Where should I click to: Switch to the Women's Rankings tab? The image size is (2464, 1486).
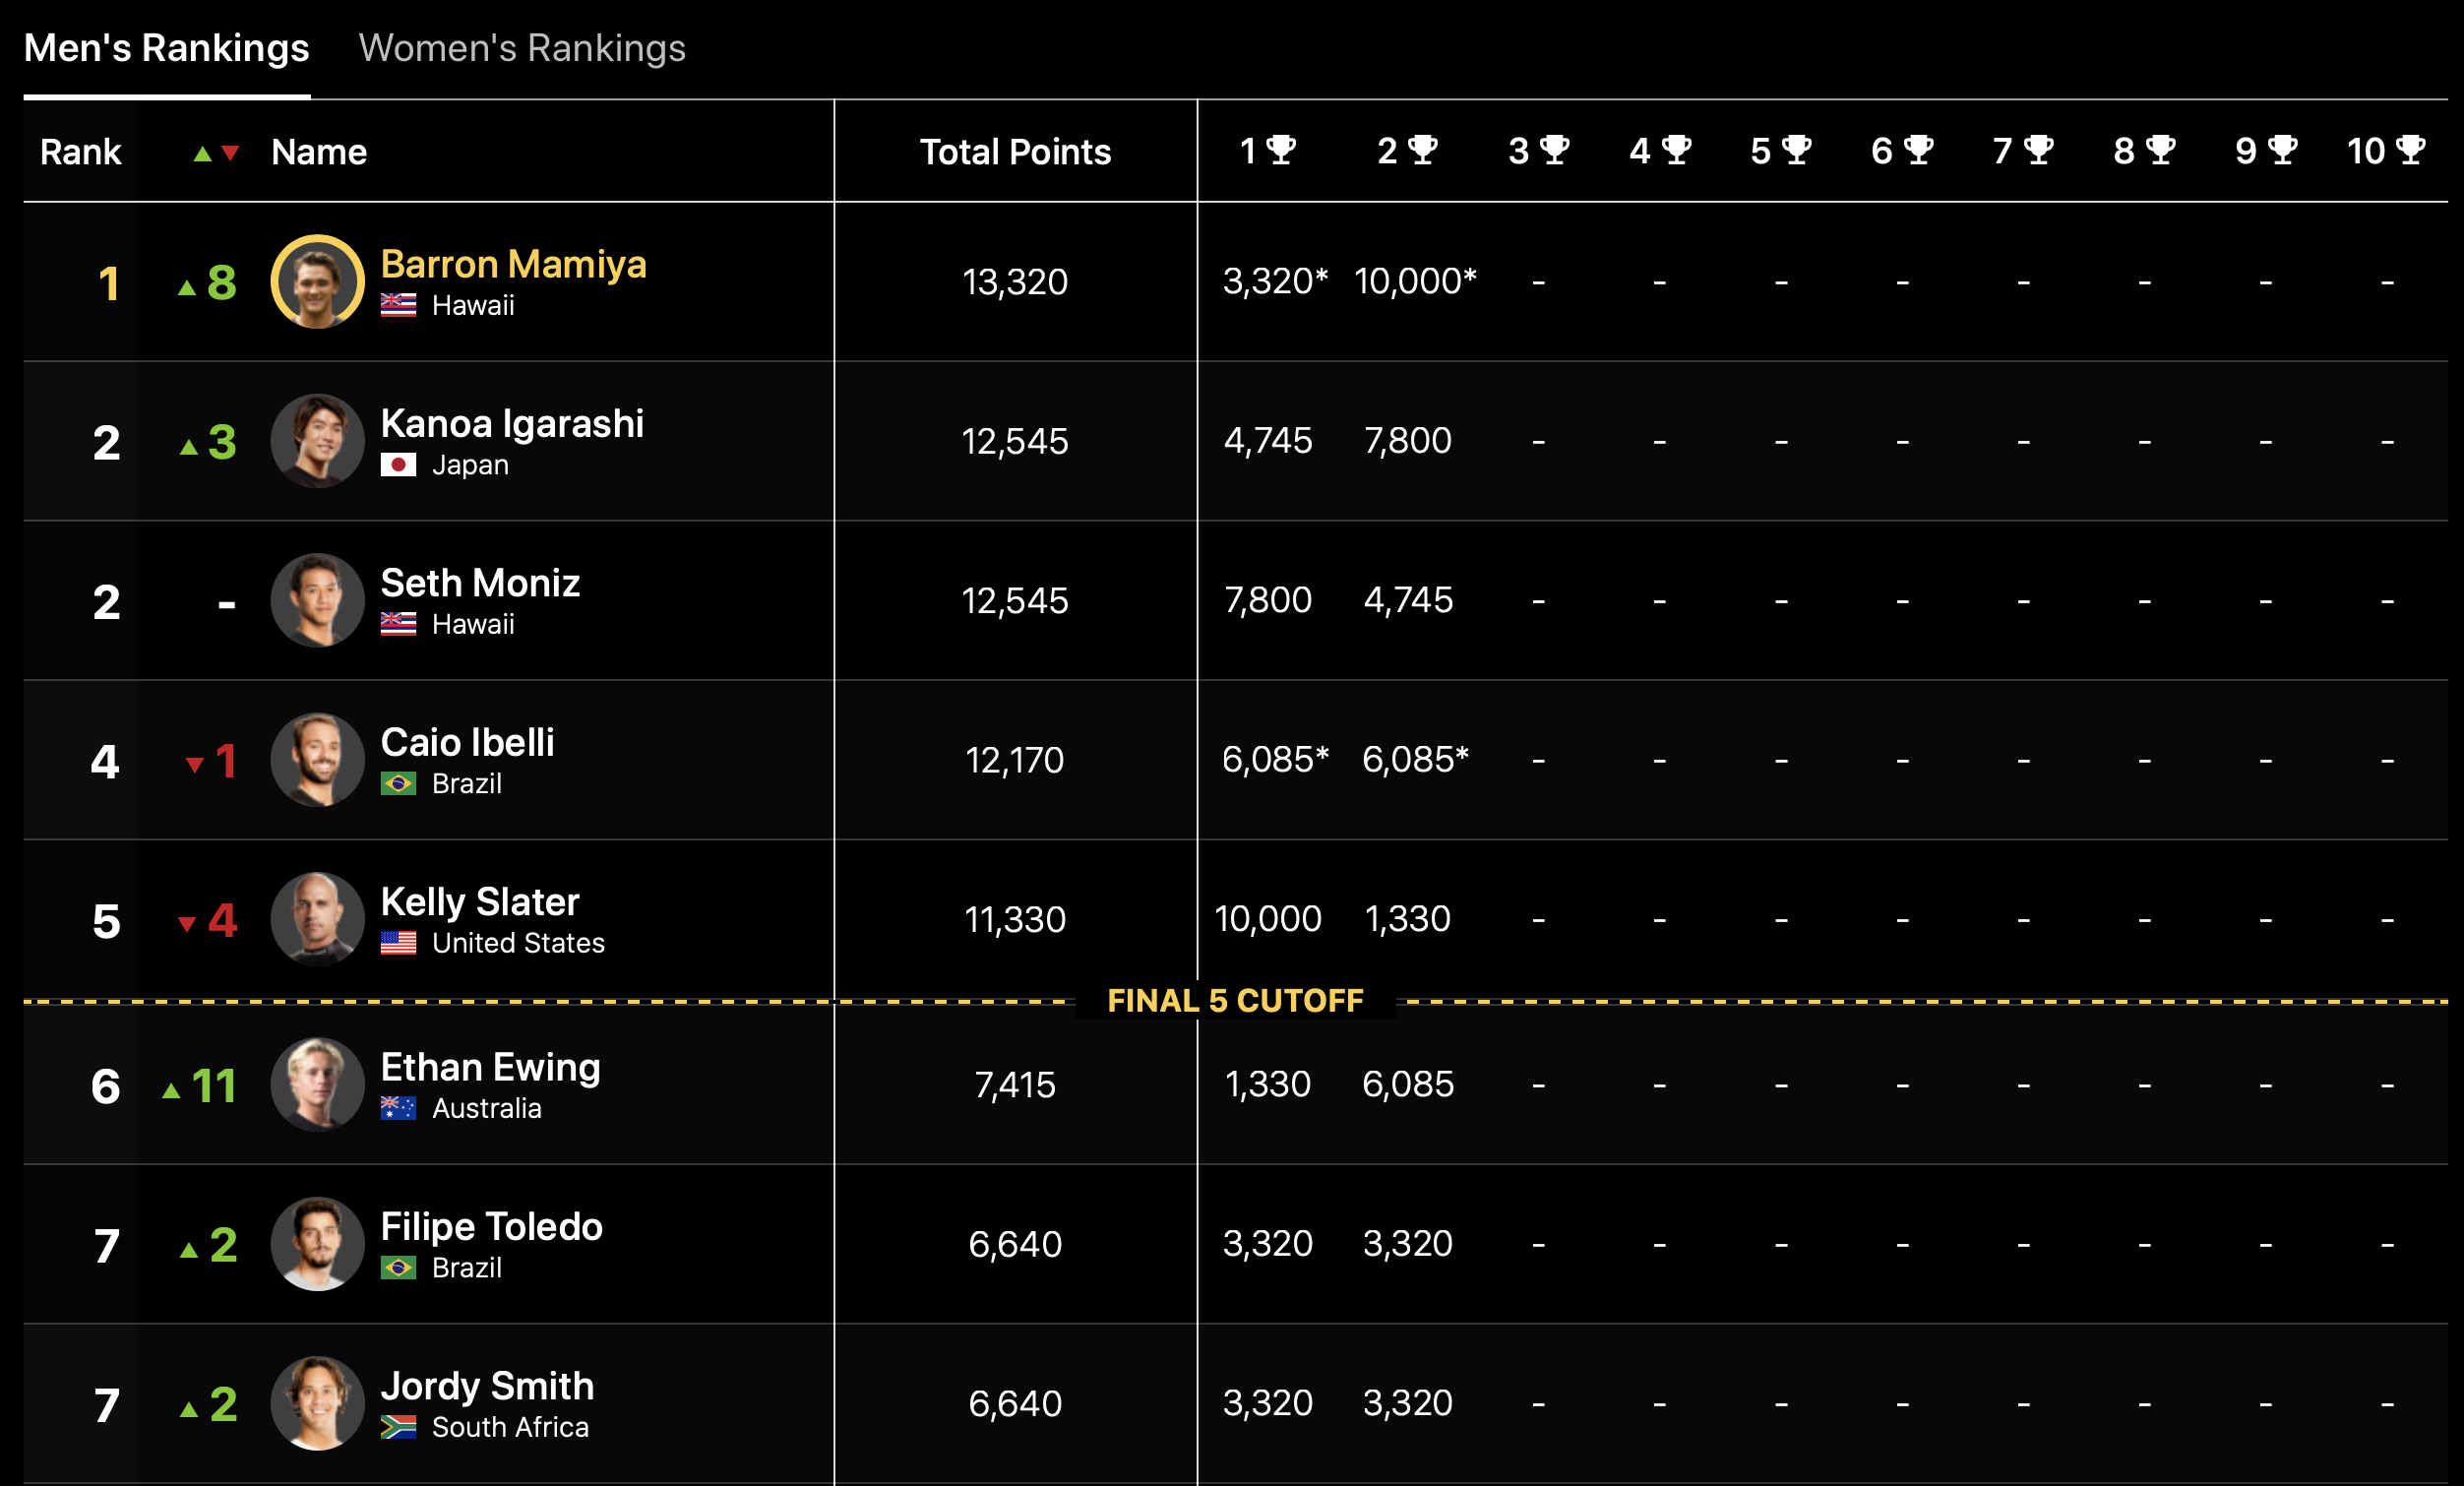(522, 48)
